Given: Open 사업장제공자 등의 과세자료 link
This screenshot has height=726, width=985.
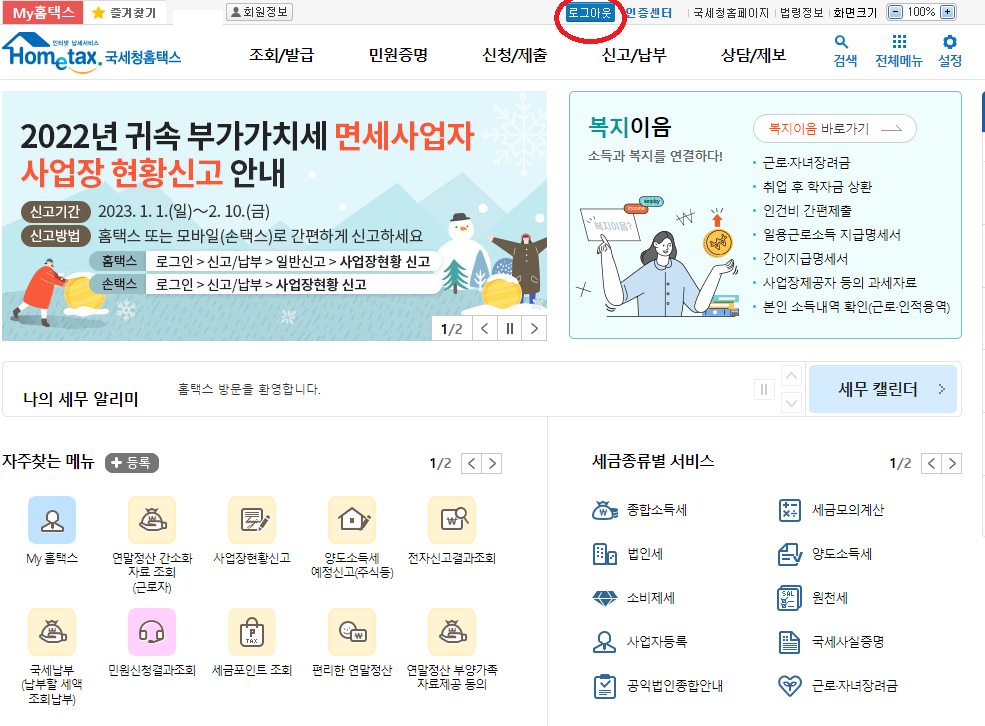Looking at the screenshot, I should [839, 283].
